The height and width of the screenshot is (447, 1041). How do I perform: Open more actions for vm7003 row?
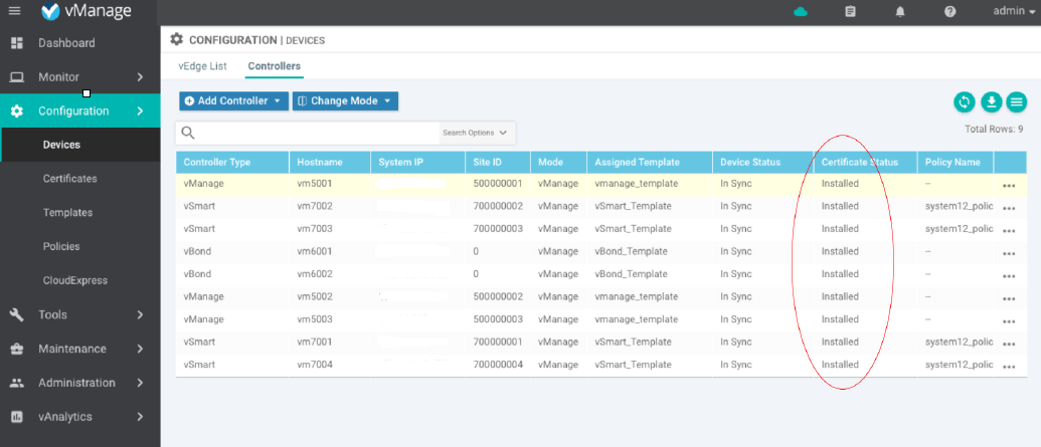[1009, 231]
